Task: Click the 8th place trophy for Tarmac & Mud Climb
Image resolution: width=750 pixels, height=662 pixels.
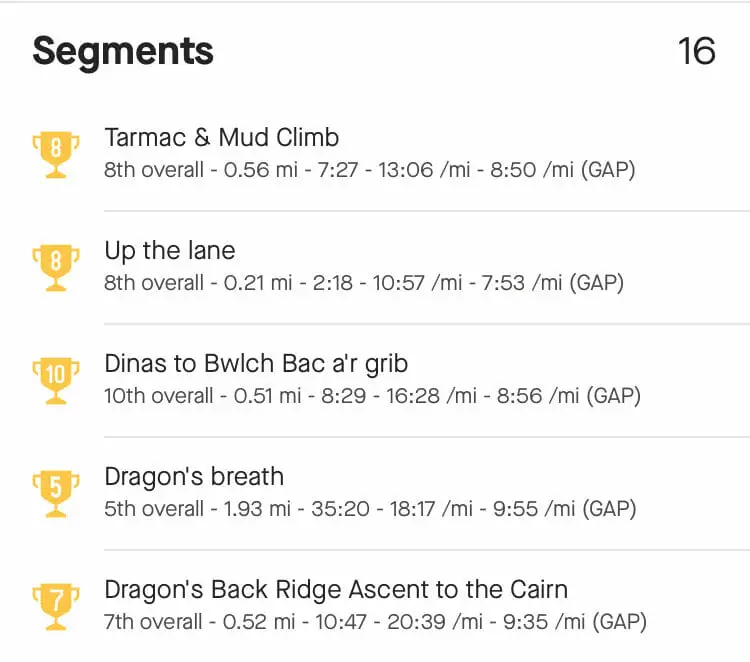Action: (56, 154)
